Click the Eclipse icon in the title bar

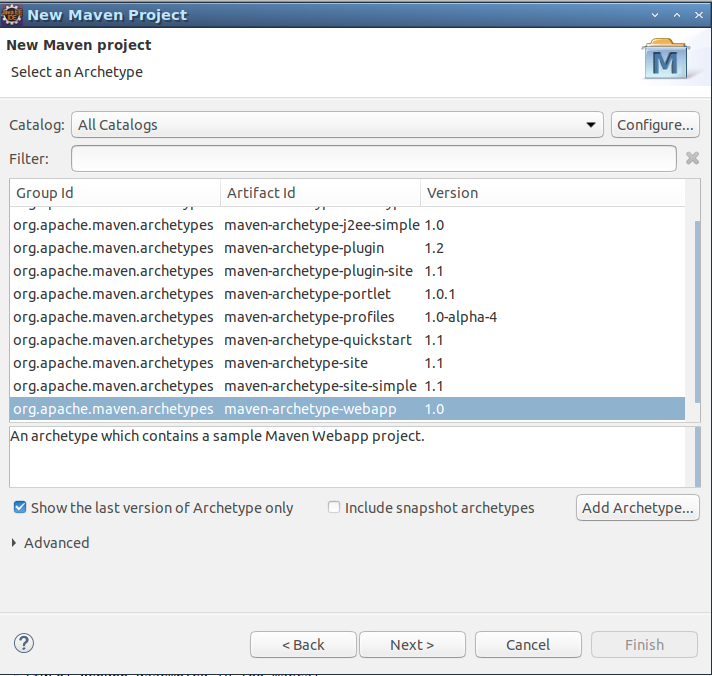point(11,15)
